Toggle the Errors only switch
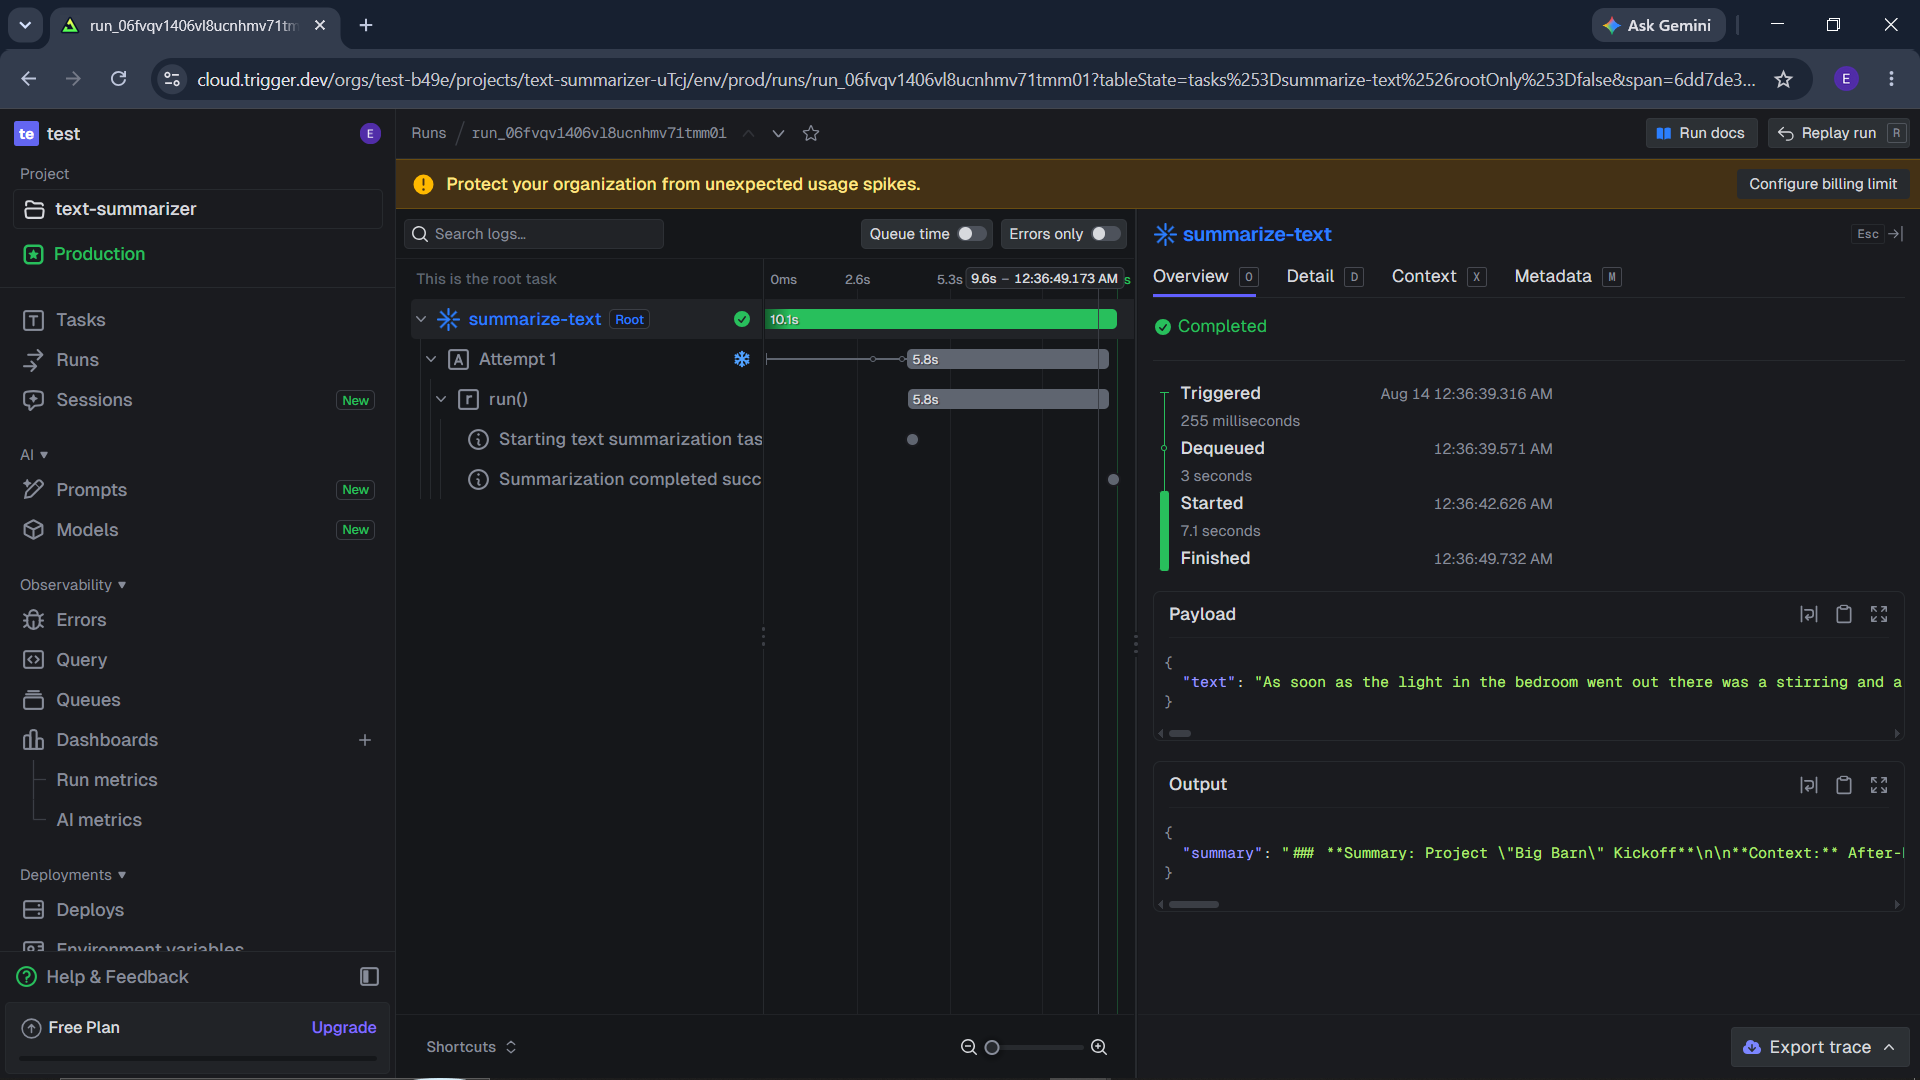Viewport: 1920px width, 1080px height. pos(1106,234)
